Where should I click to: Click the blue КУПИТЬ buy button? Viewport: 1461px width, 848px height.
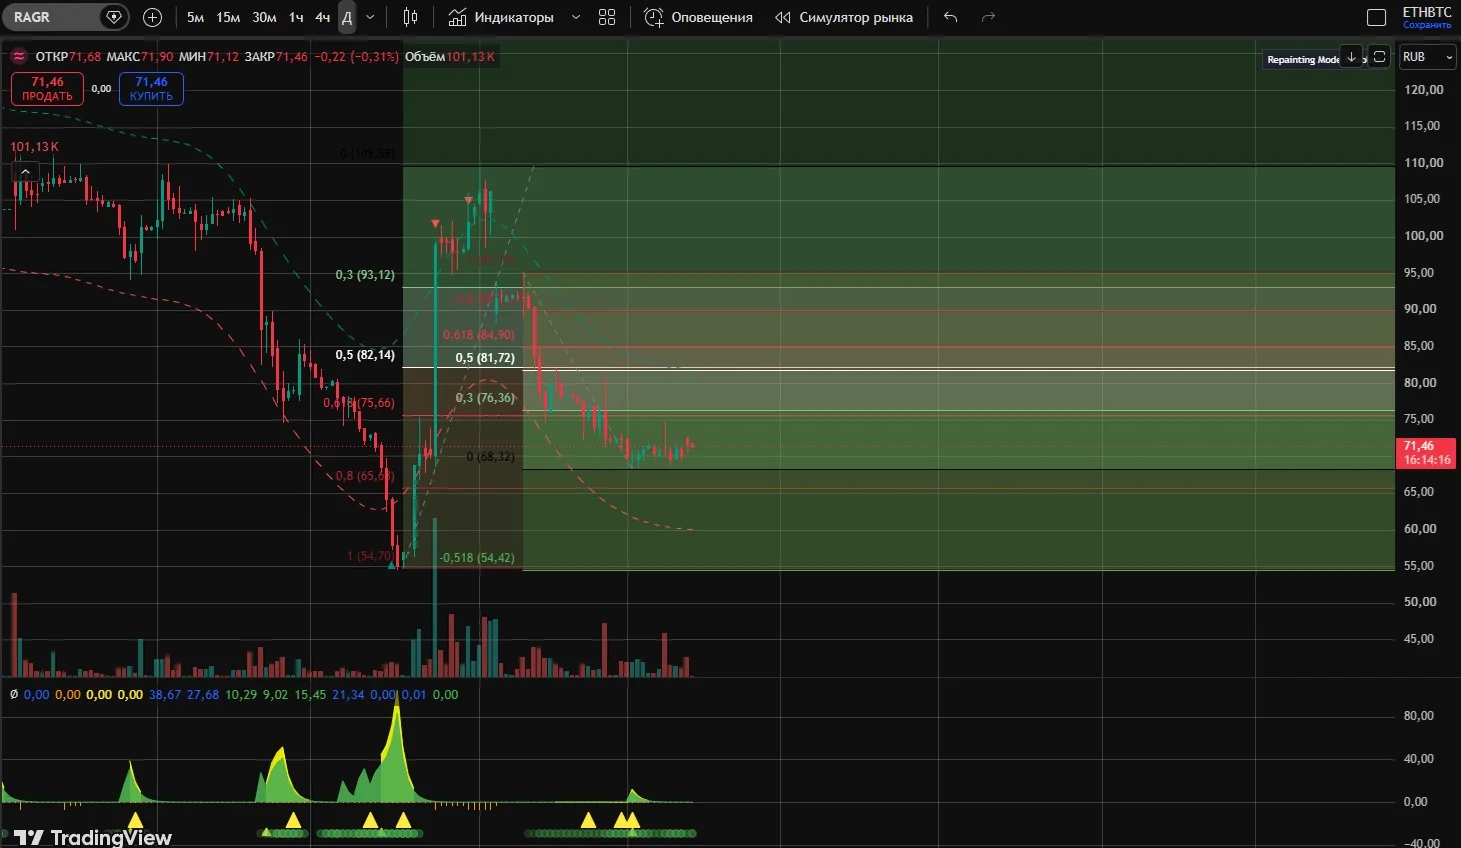click(x=151, y=89)
